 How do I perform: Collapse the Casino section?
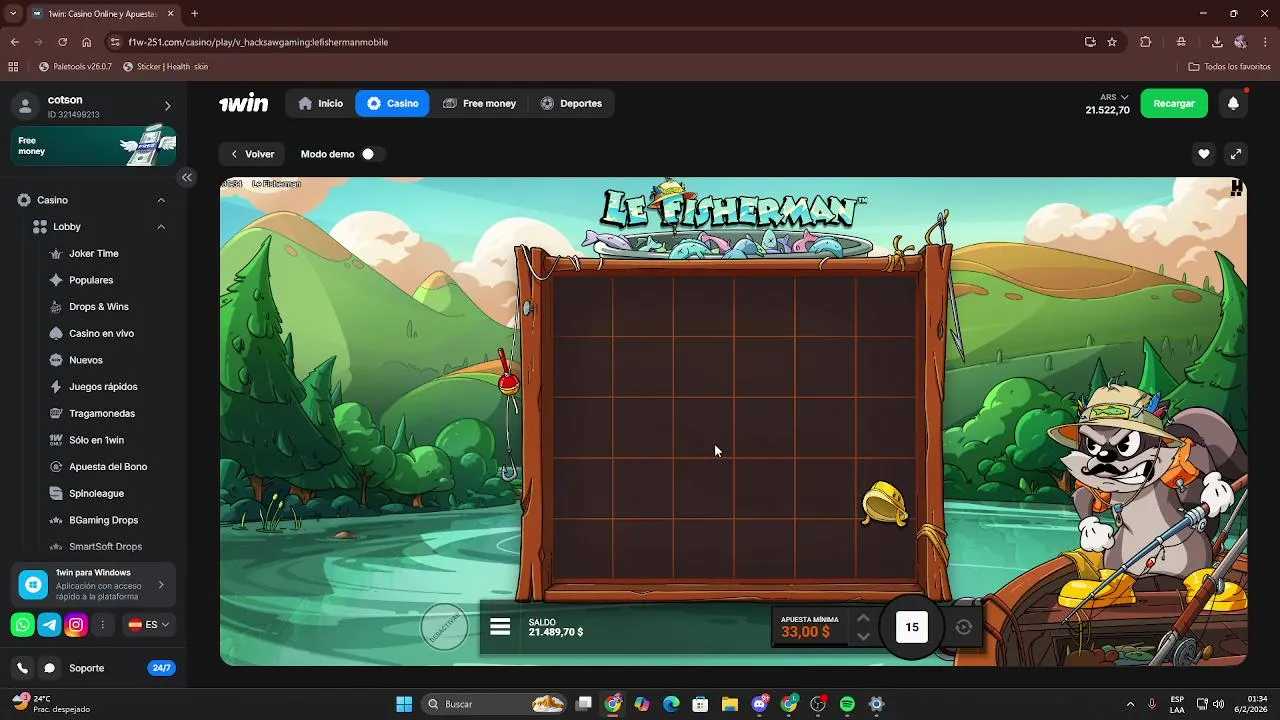pos(161,200)
